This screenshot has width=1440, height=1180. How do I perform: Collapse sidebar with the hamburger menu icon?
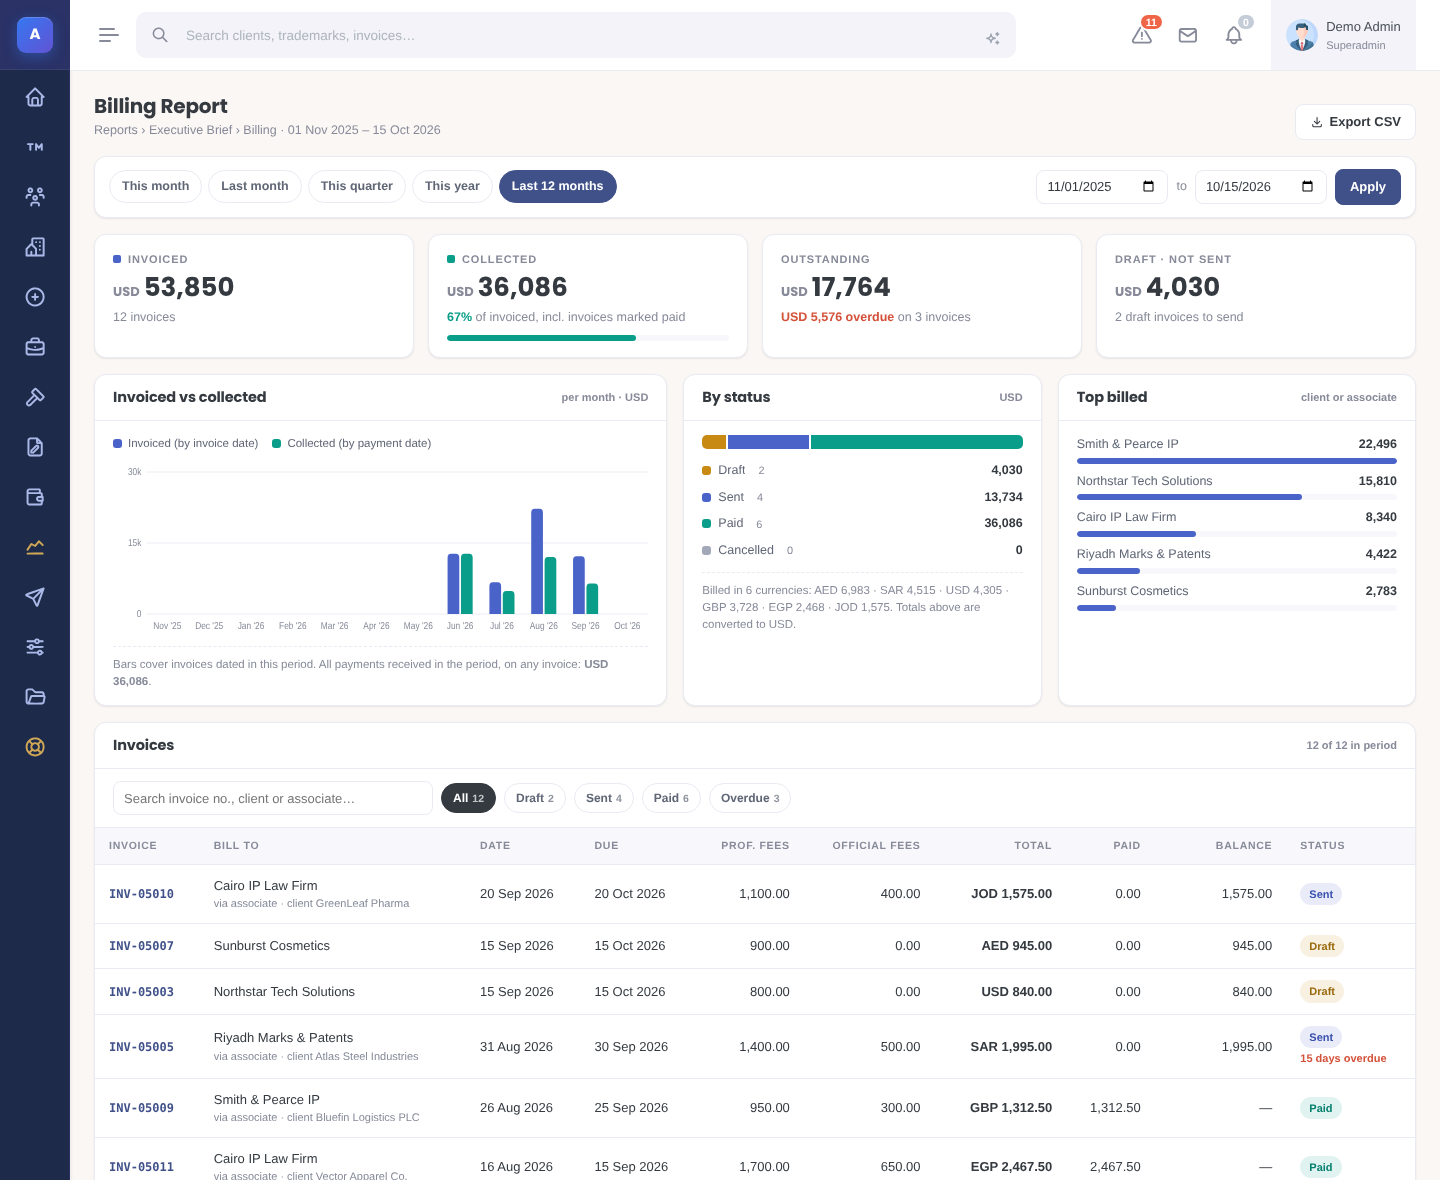coord(109,35)
